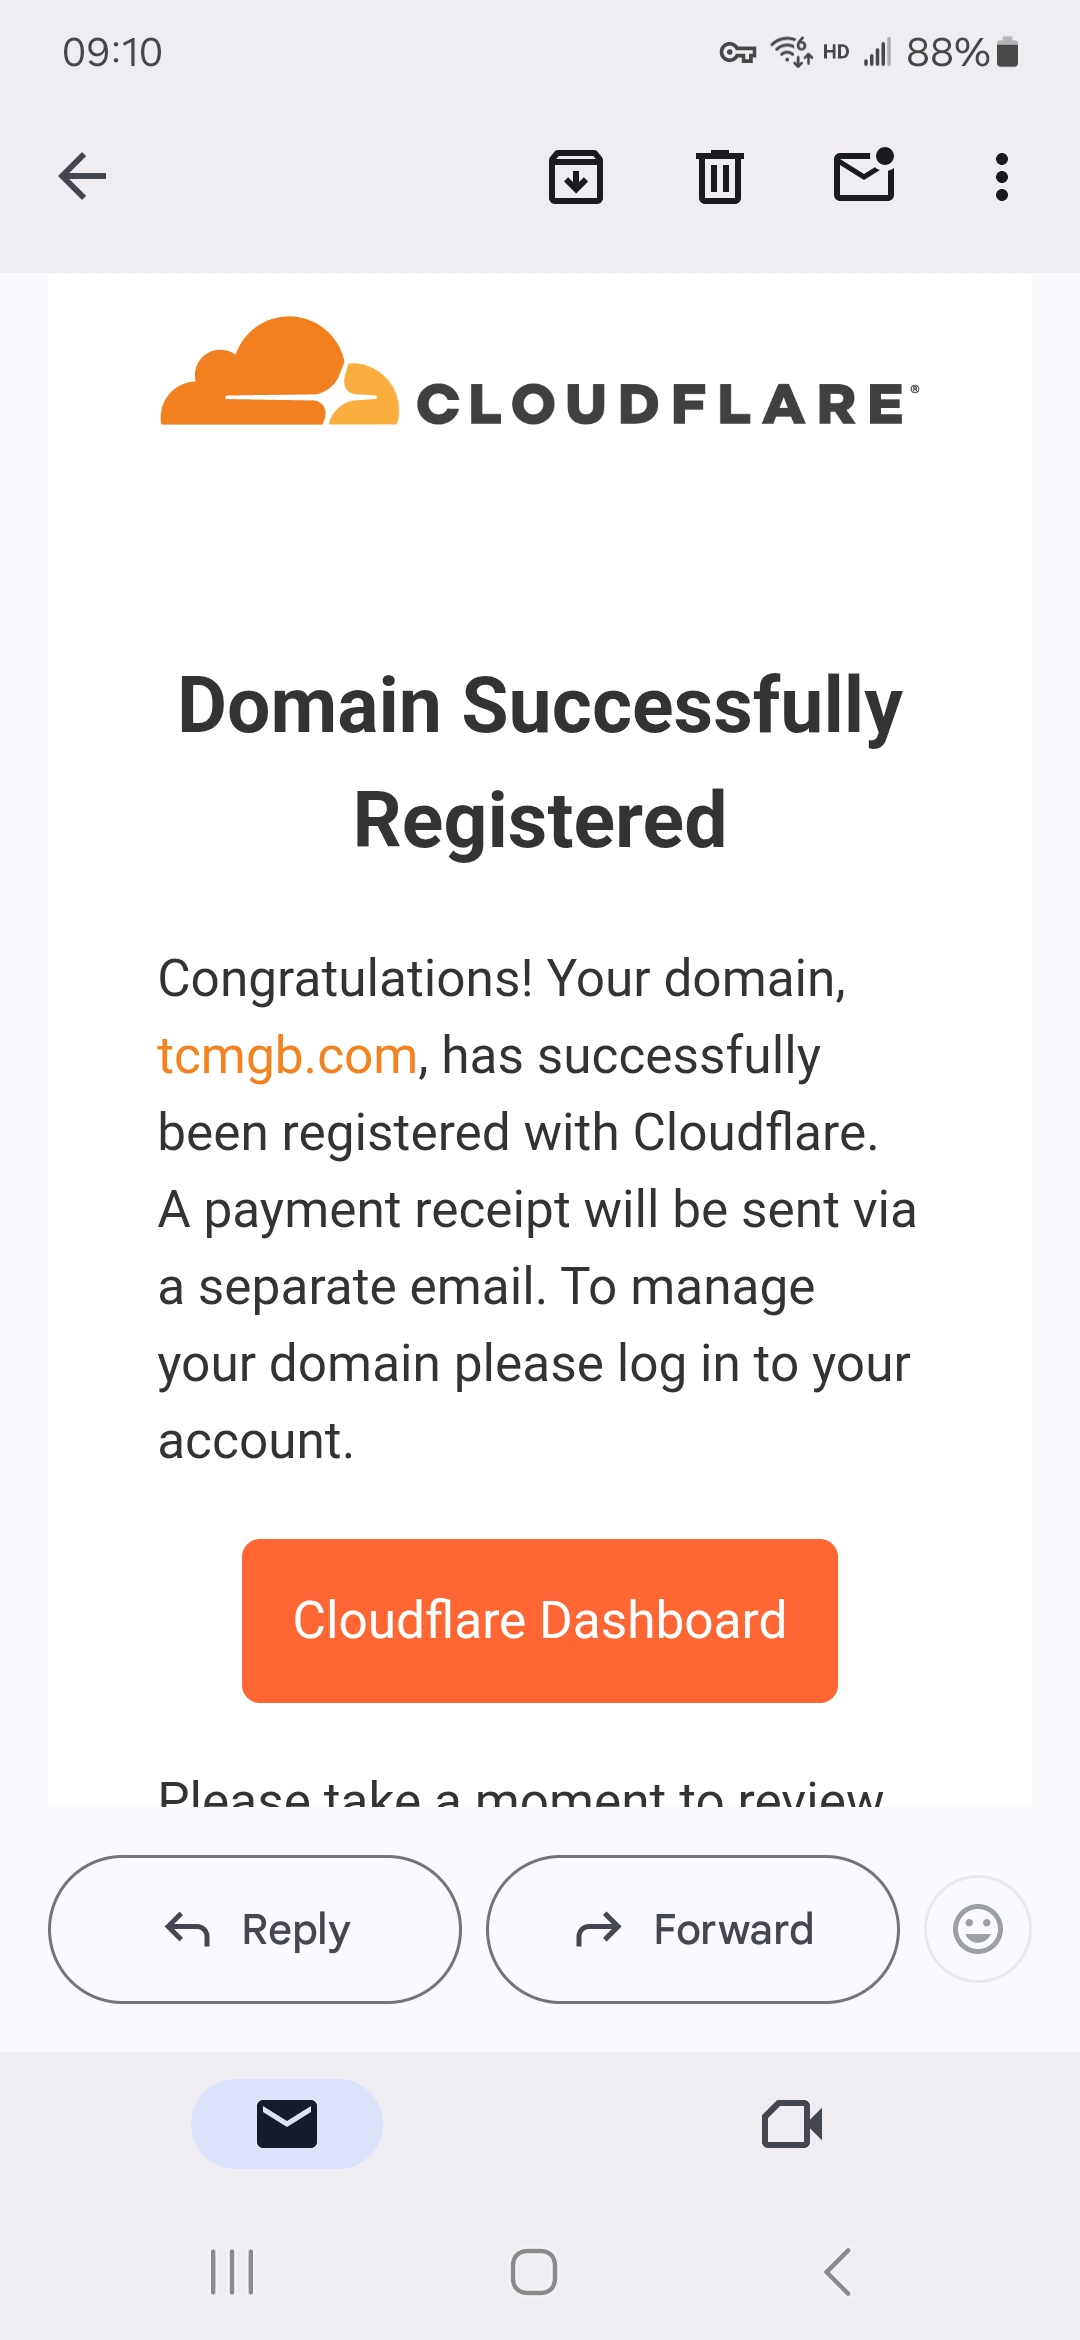Archive this email

pyautogui.click(x=576, y=177)
